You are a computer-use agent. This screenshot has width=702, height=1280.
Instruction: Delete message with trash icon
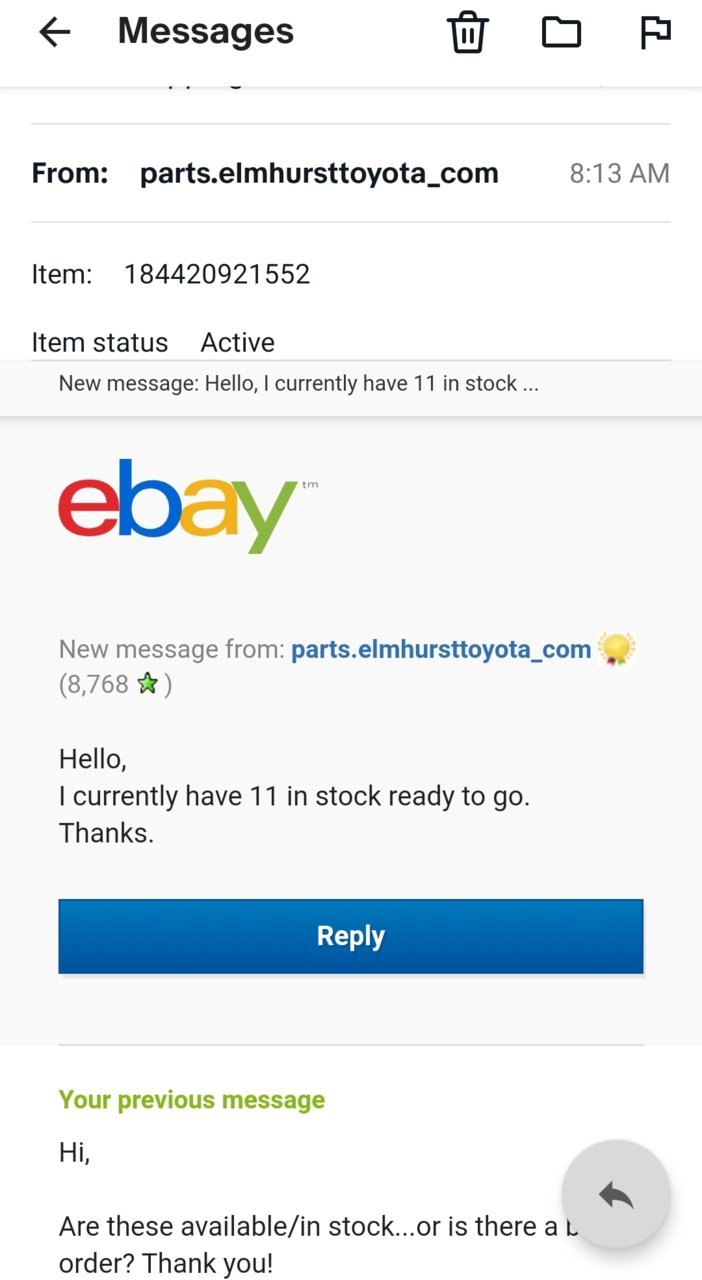tap(467, 32)
